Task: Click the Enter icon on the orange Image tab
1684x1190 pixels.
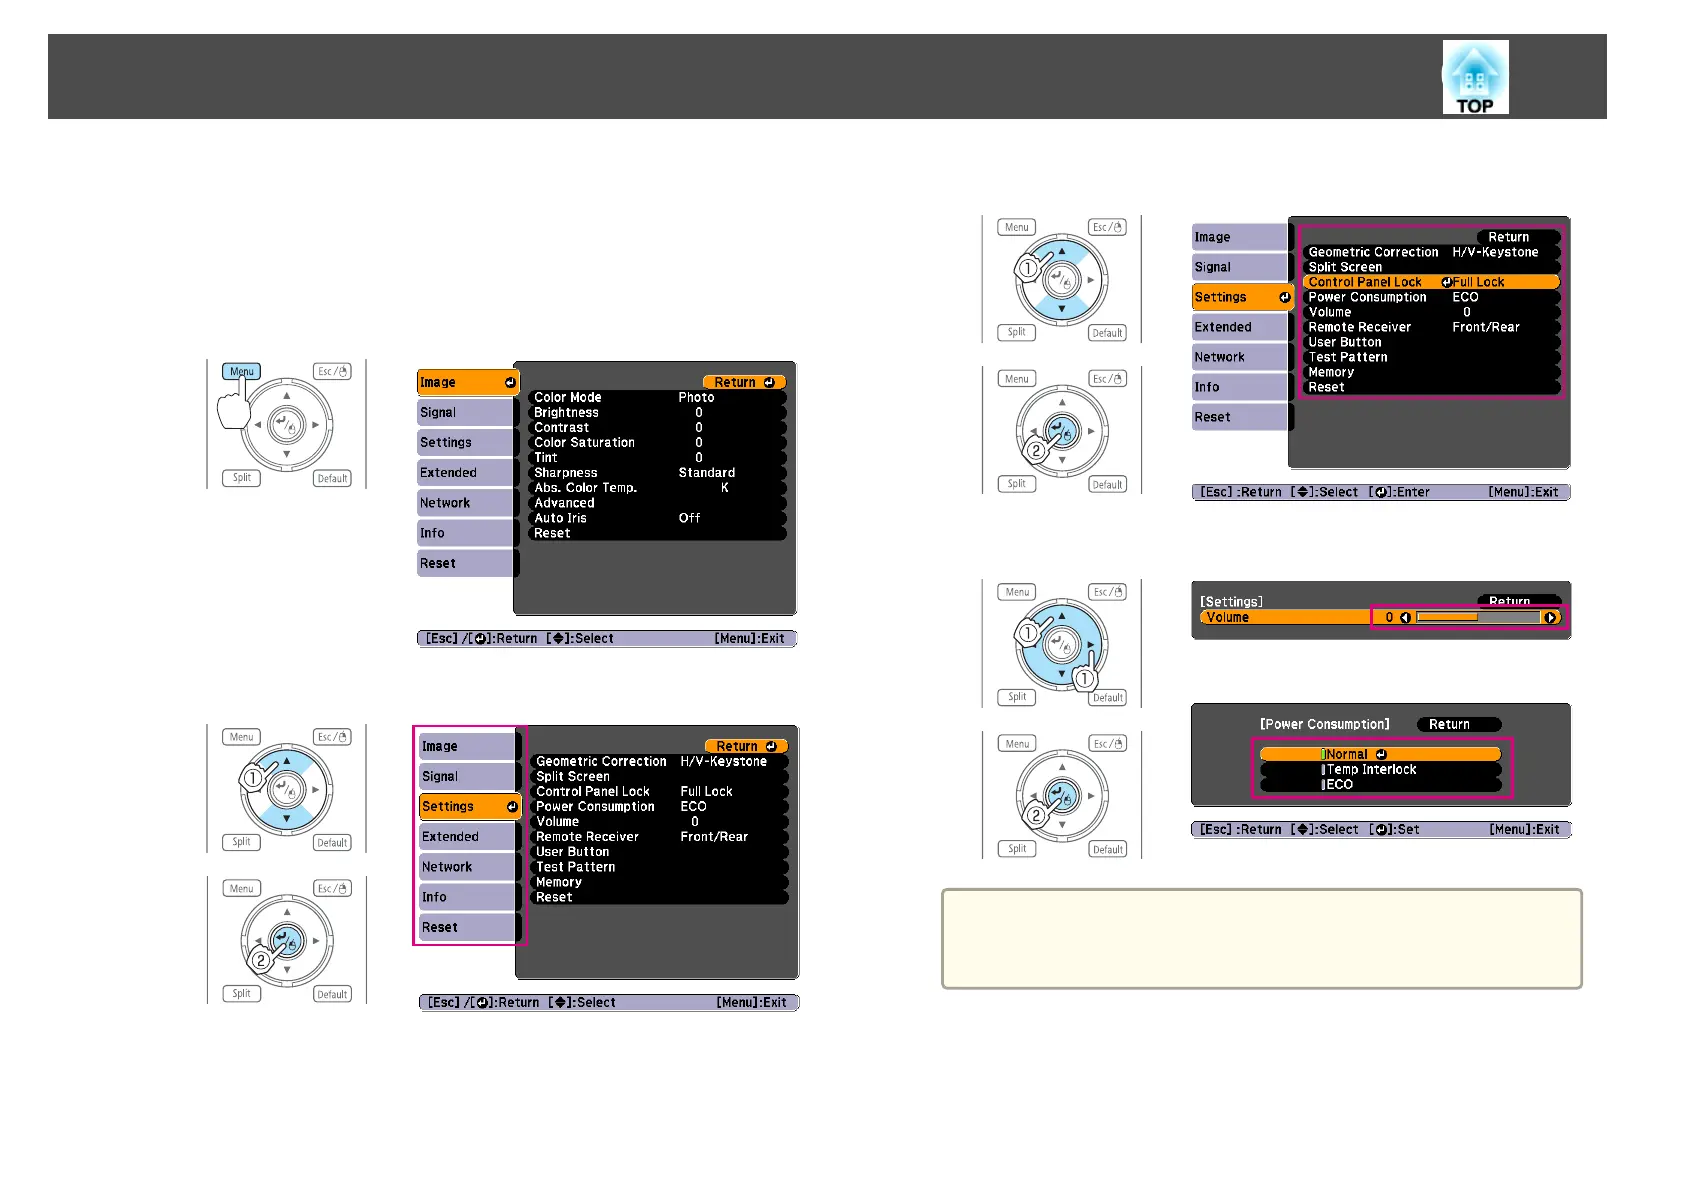Action: (510, 383)
